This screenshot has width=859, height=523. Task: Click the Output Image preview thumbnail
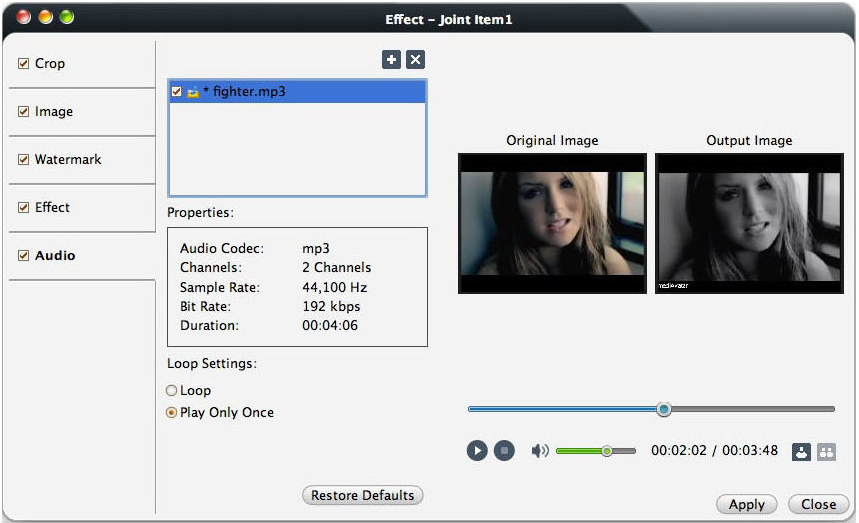tap(749, 223)
